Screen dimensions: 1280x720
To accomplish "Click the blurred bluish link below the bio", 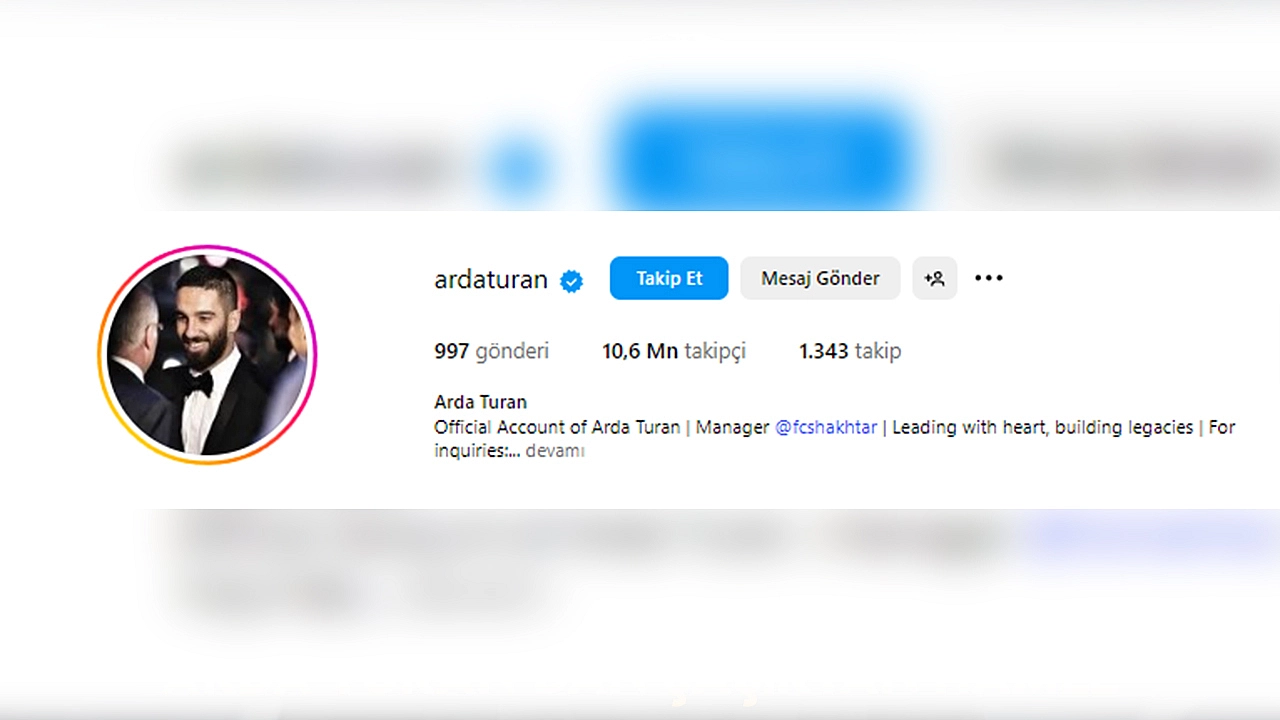I will (x=1150, y=536).
